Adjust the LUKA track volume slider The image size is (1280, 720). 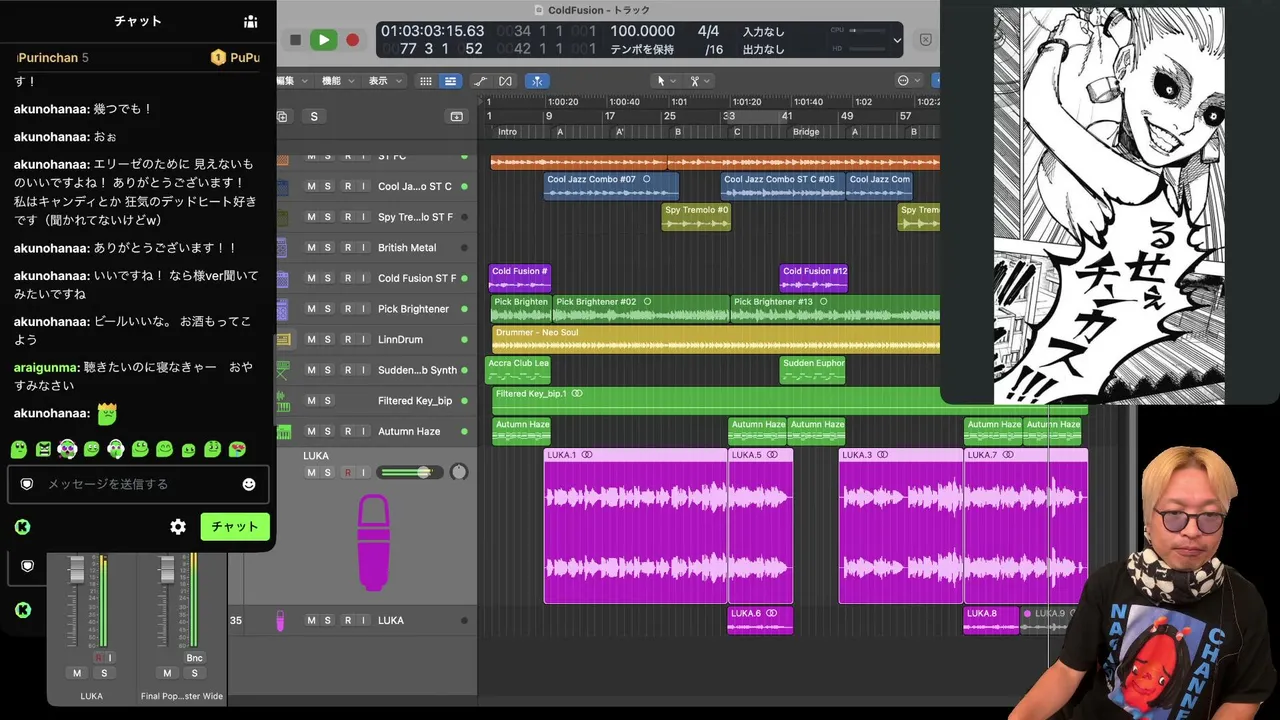tap(411, 472)
